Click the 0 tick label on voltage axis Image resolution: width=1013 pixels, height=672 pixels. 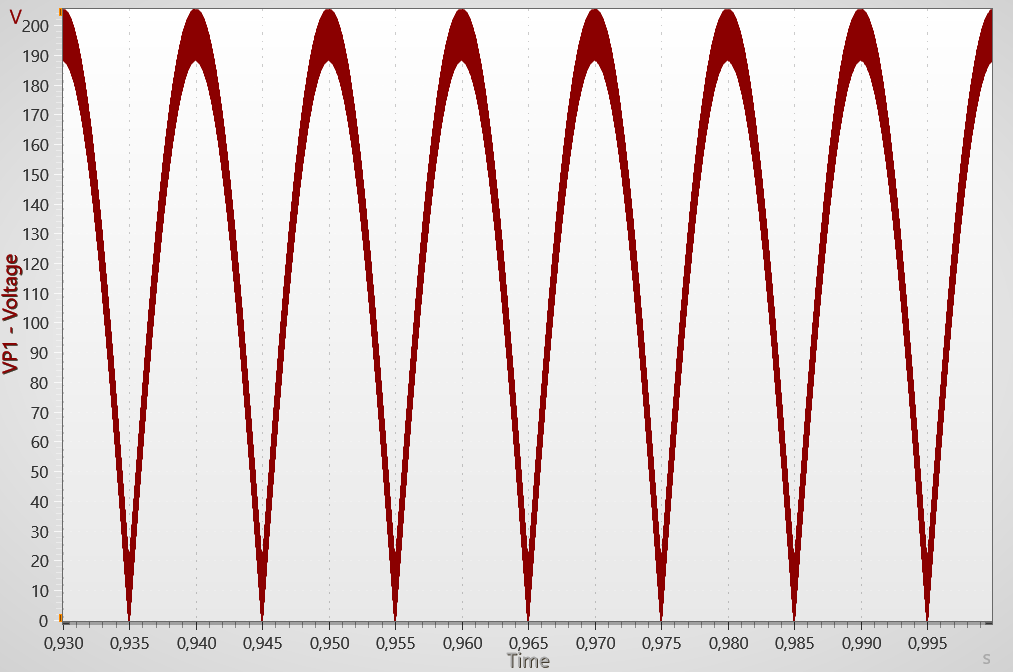point(43,621)
